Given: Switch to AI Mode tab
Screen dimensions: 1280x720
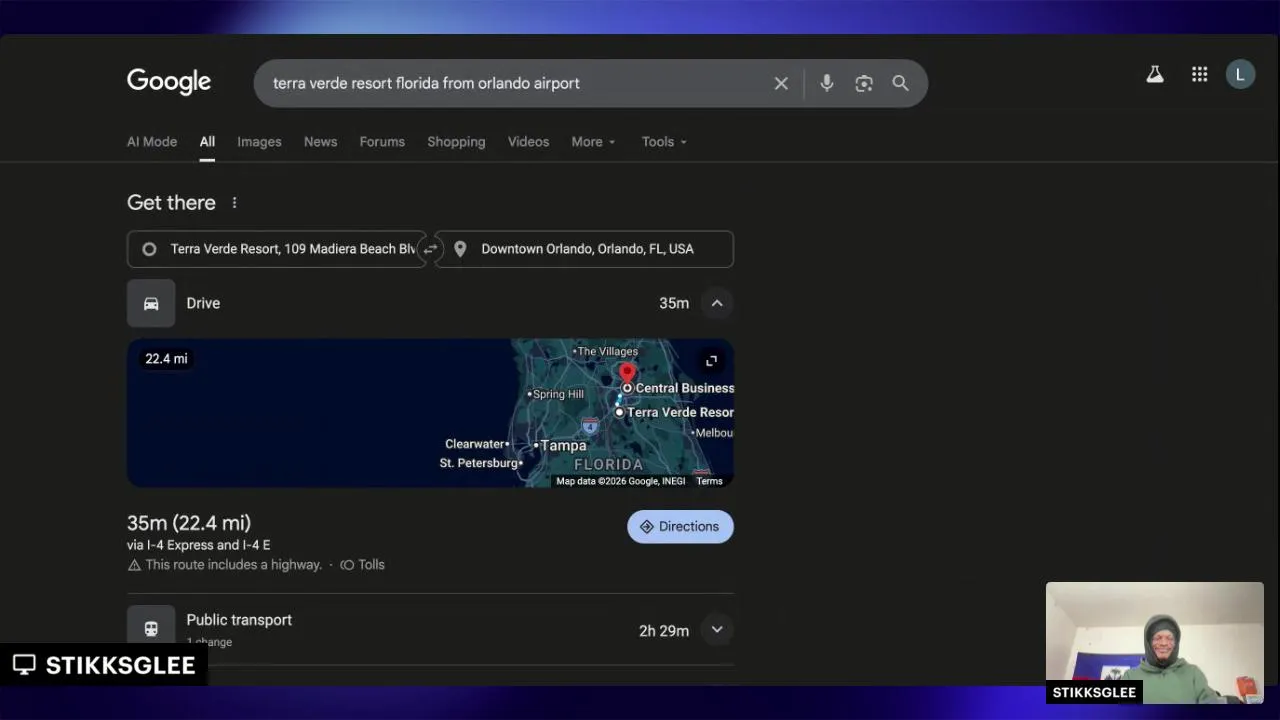Looking at the screenshot, I should 152,142.
